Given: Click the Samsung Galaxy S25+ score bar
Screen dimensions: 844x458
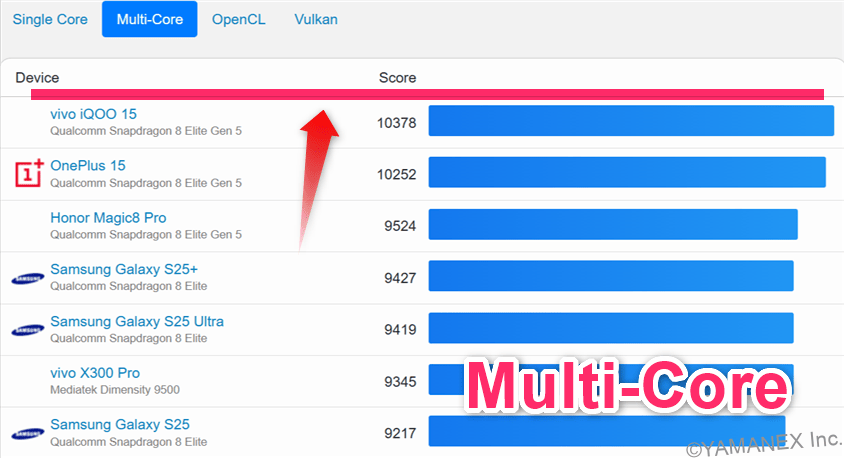Looking at the screenshot, I should tap(611, 276).
